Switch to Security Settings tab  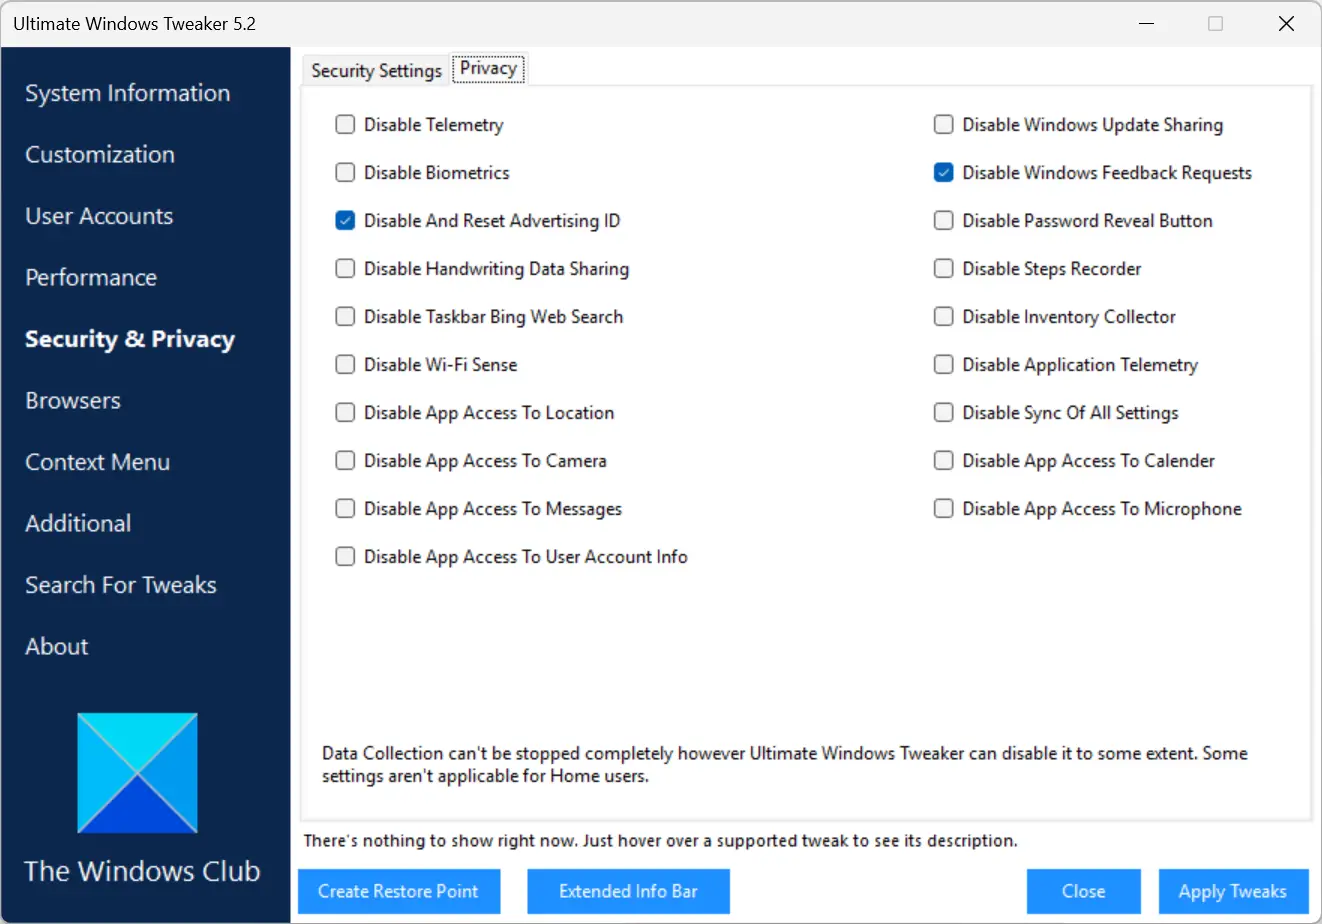[x=376, y=71]
